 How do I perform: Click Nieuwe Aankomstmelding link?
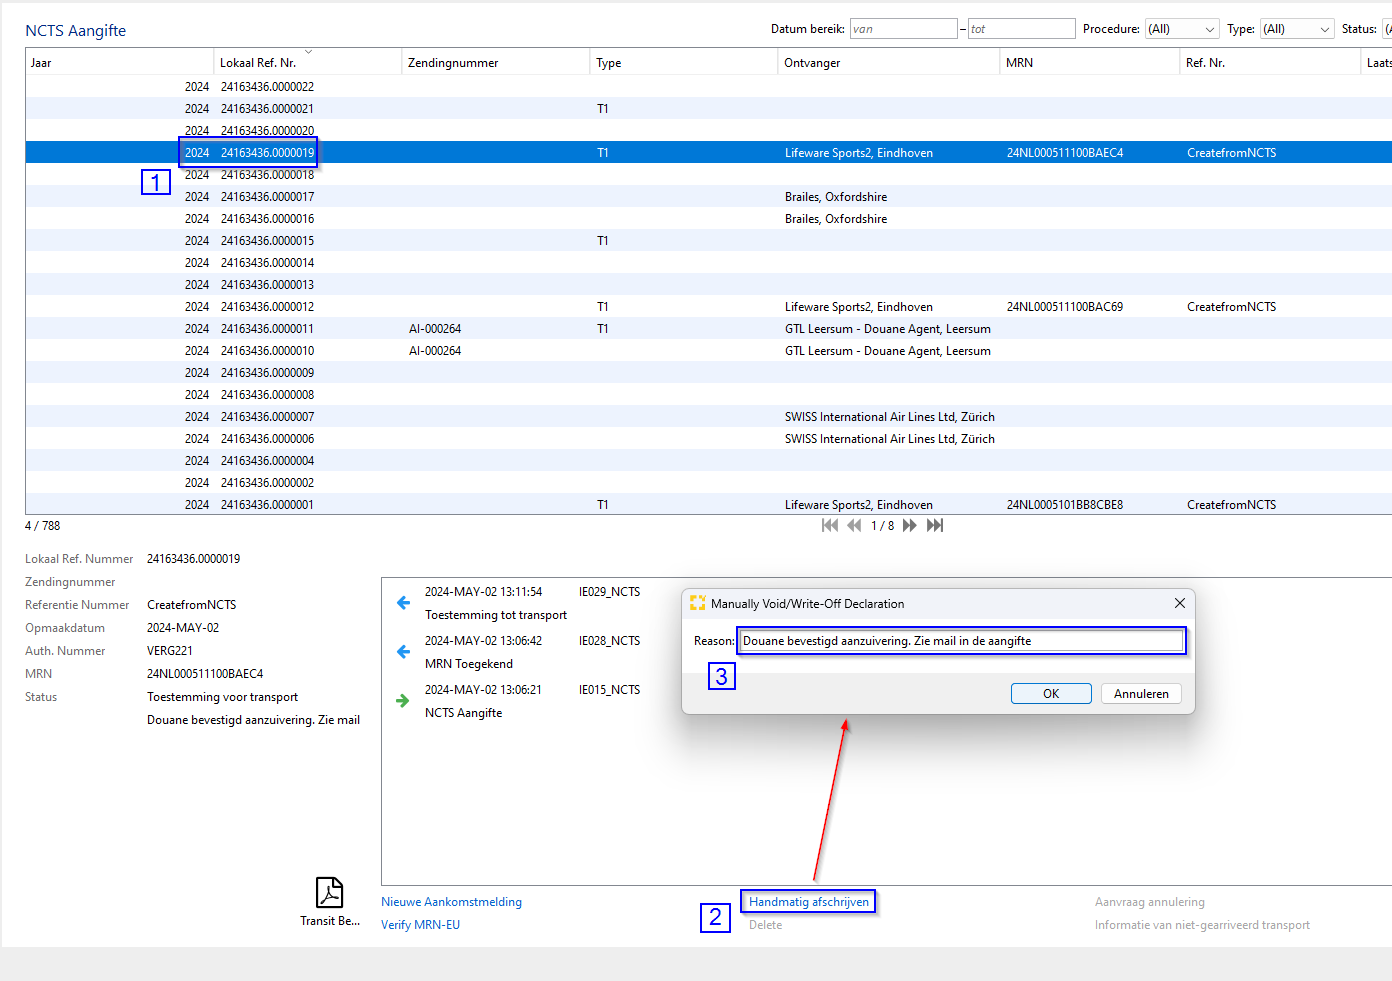pos(451,902)
